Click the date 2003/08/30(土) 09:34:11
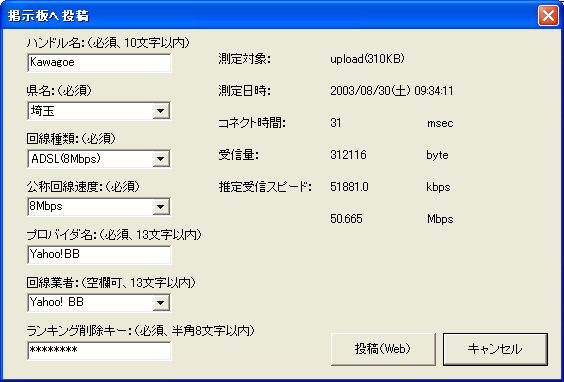 [x=392, y=91]
